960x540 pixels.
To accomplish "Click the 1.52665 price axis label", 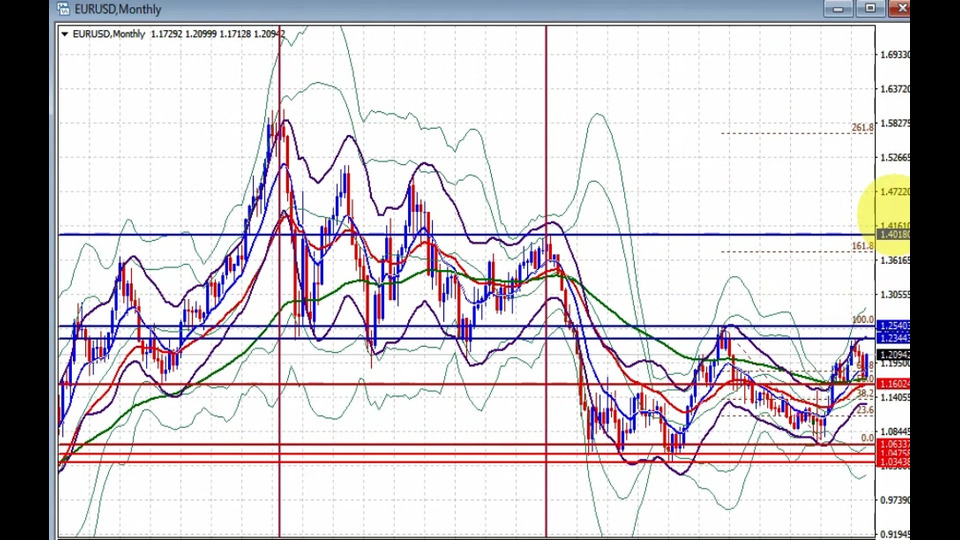I will [x=894, y=157].
